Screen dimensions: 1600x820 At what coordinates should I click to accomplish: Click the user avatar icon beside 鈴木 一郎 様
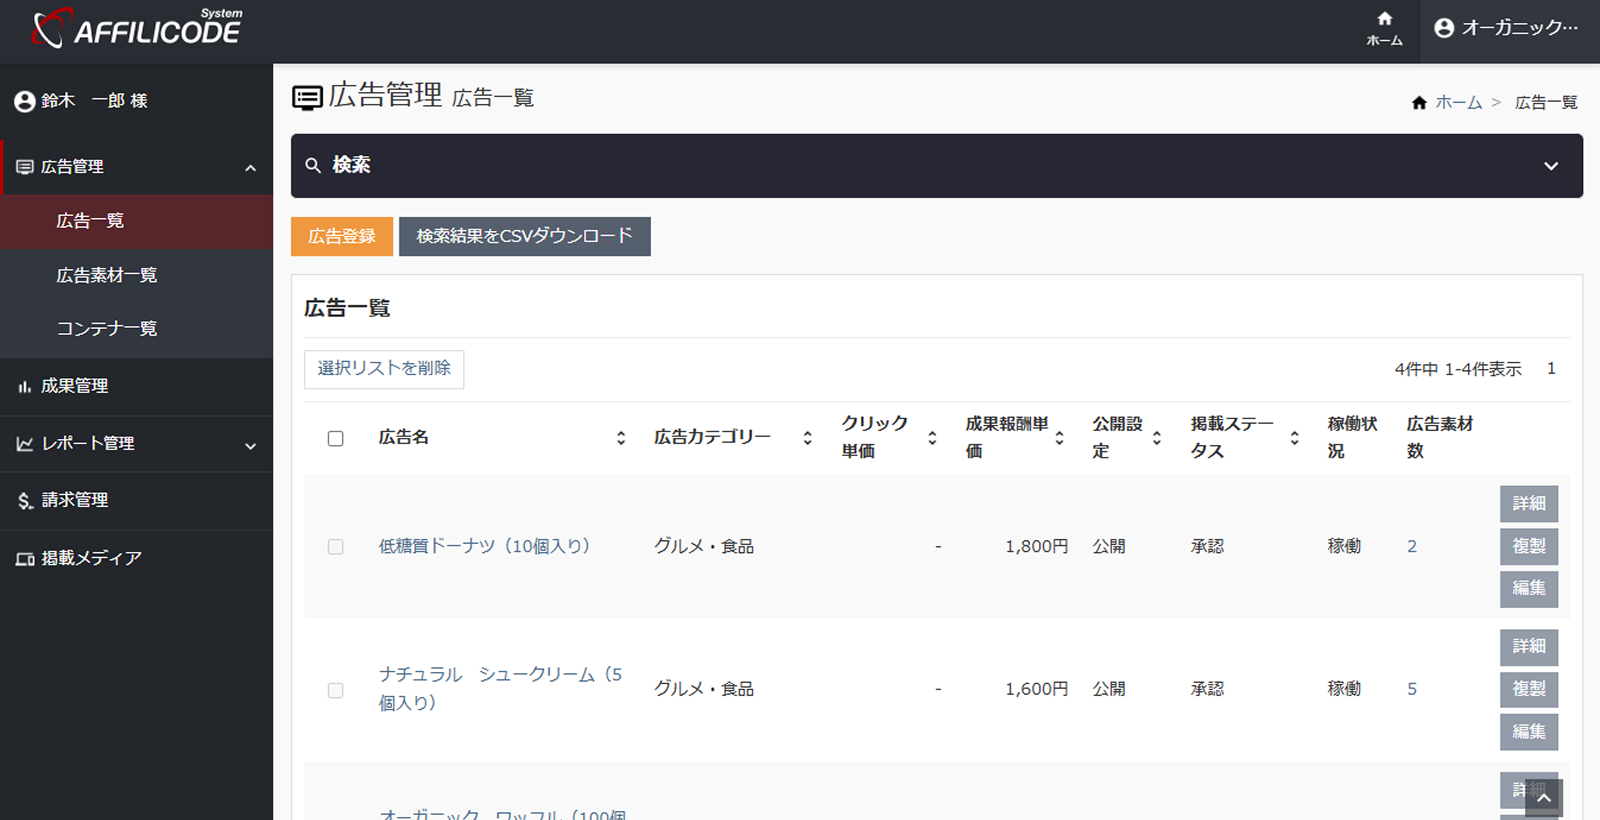click(25, 101)
